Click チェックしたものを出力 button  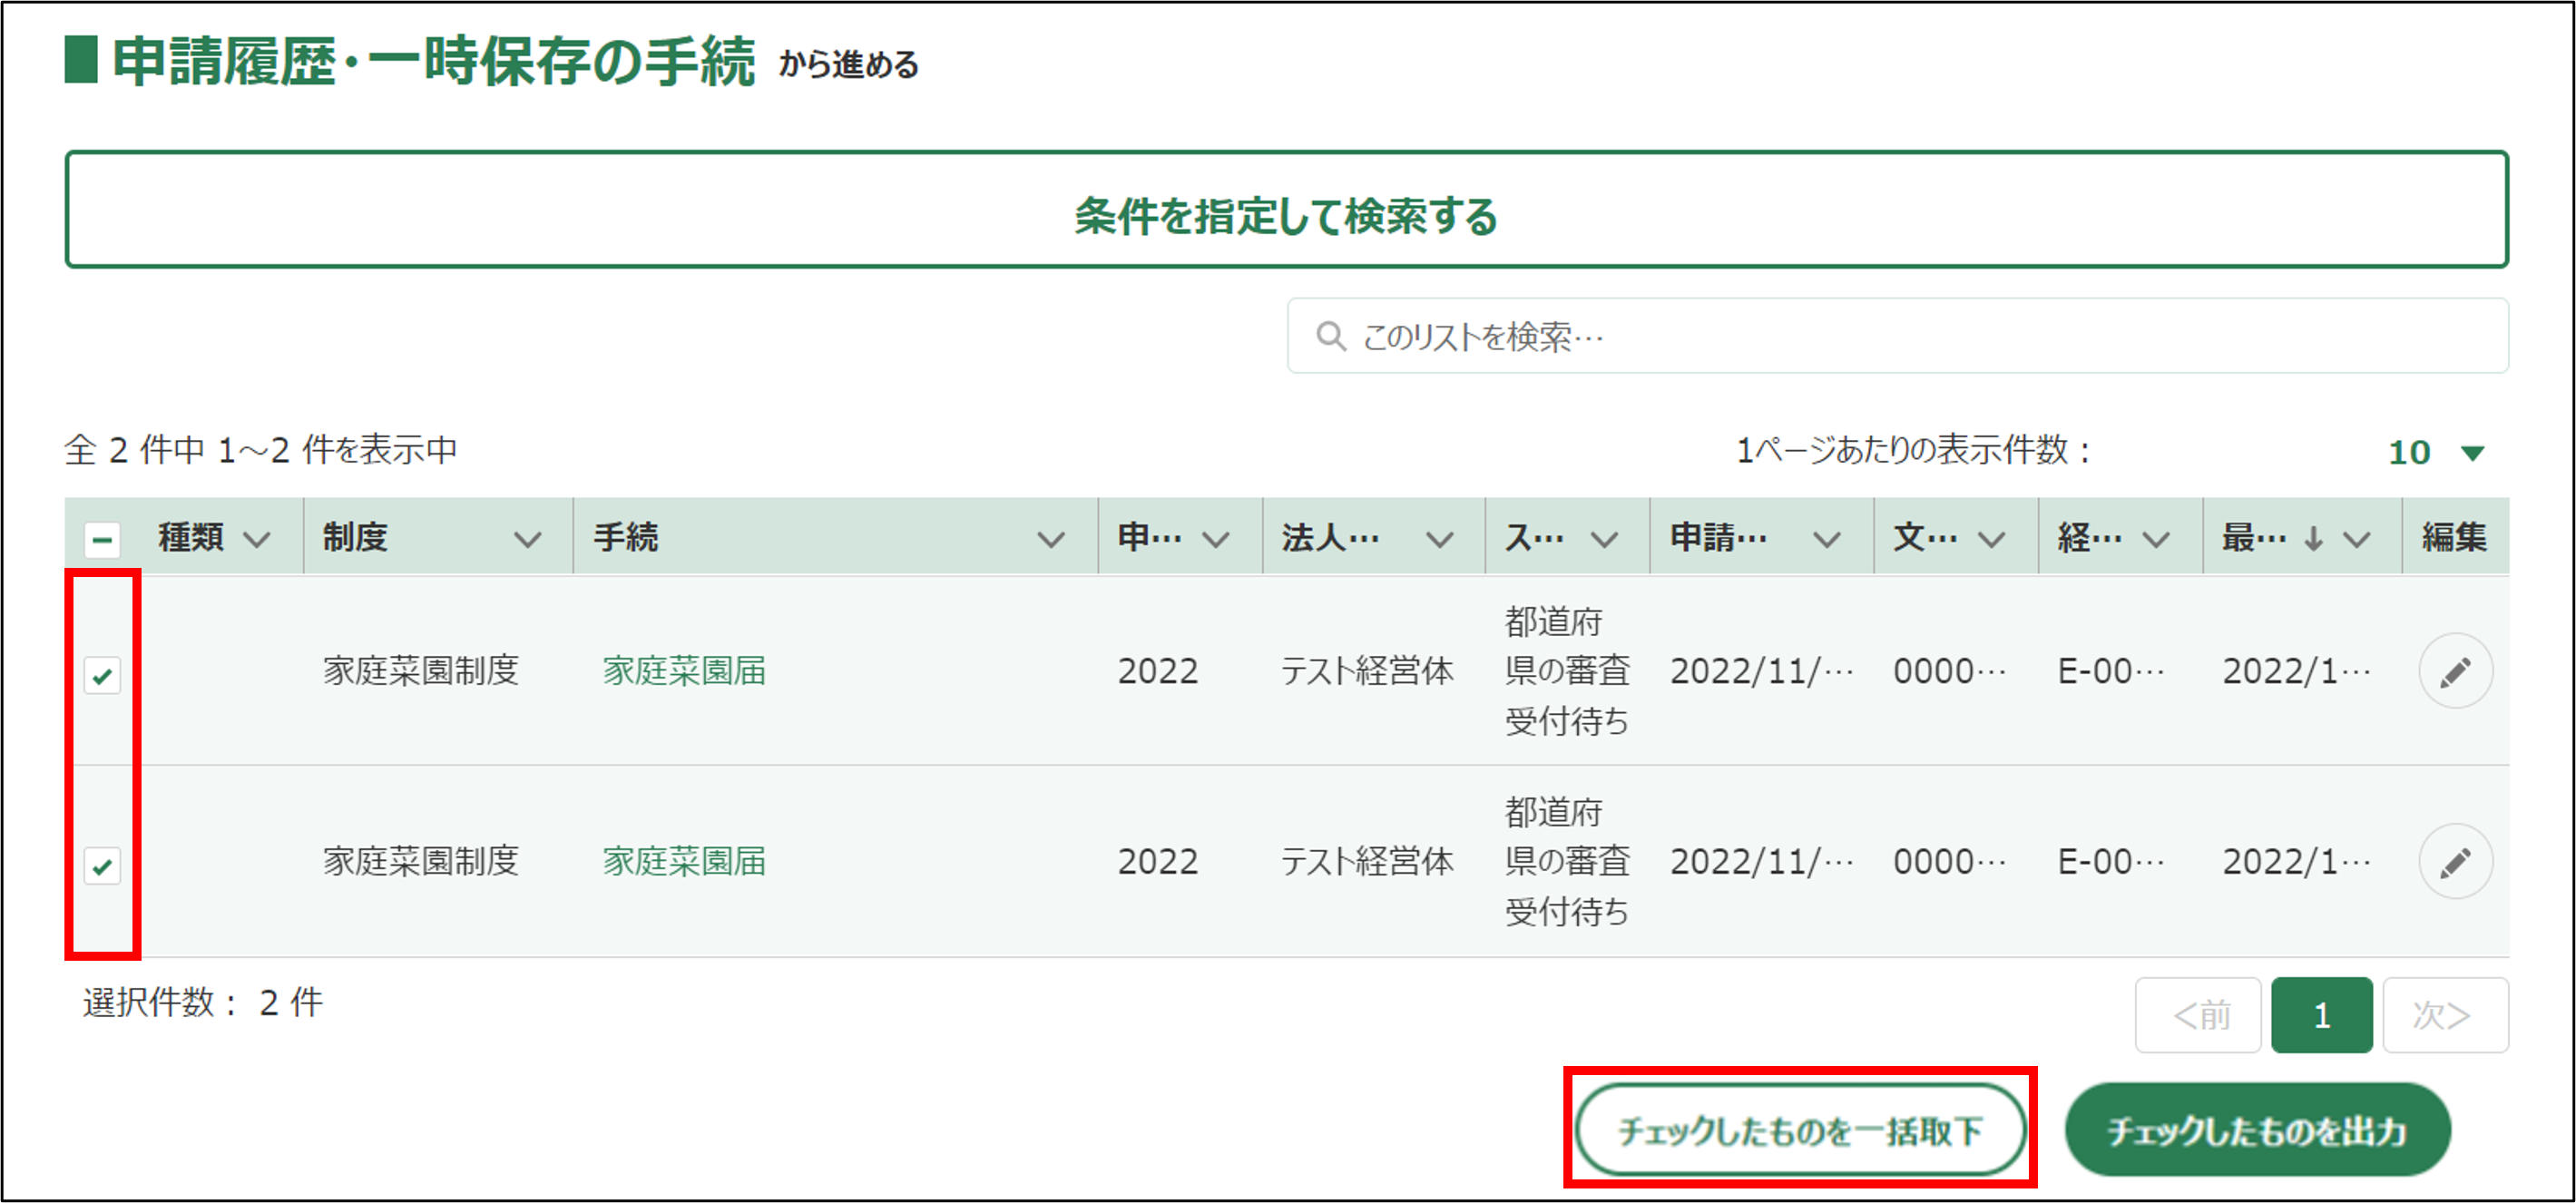pos(2257,1130)
